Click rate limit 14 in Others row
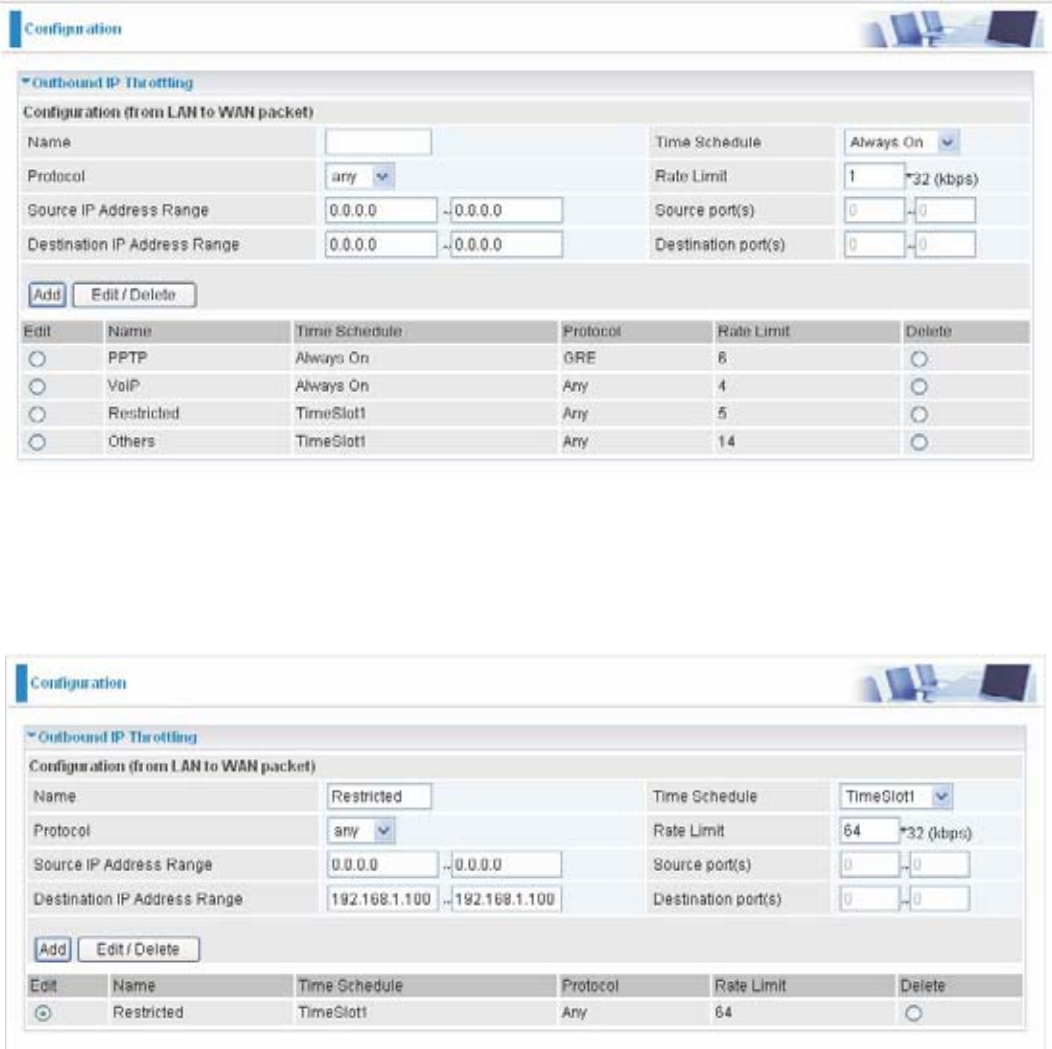 point(727,441)
